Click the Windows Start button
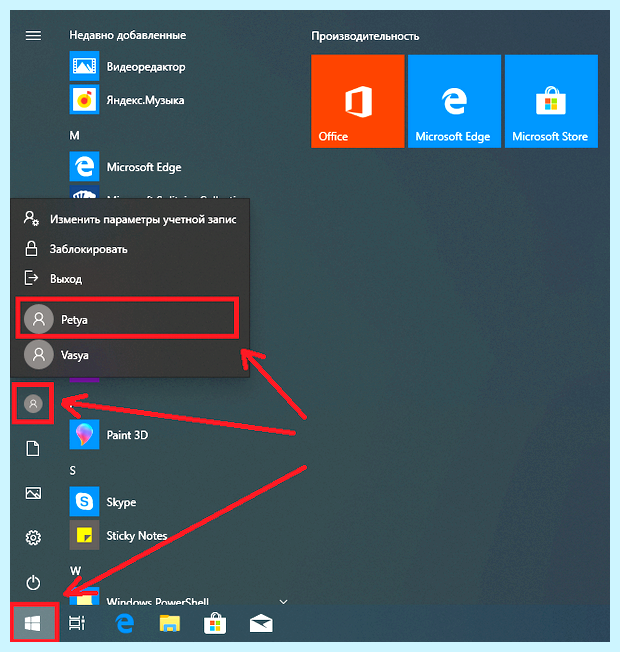 [x=33, y=623]
